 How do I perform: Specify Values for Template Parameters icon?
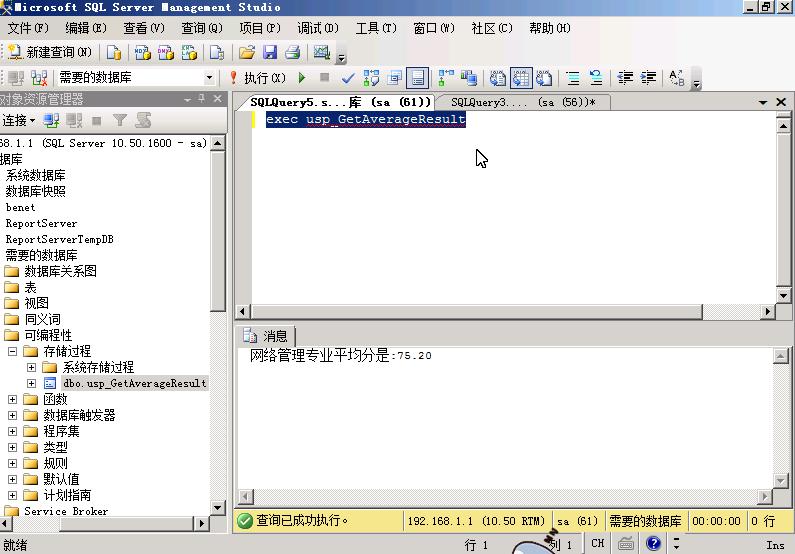click(x=677, y=78)
